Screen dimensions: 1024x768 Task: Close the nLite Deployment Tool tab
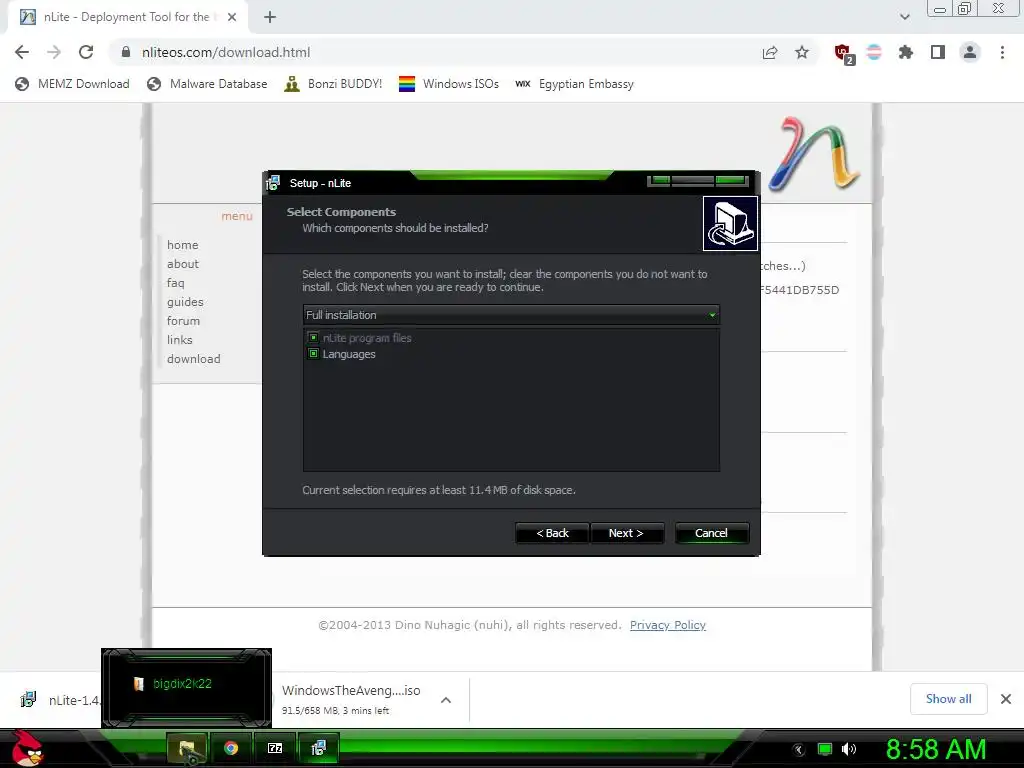pos(232,17)
